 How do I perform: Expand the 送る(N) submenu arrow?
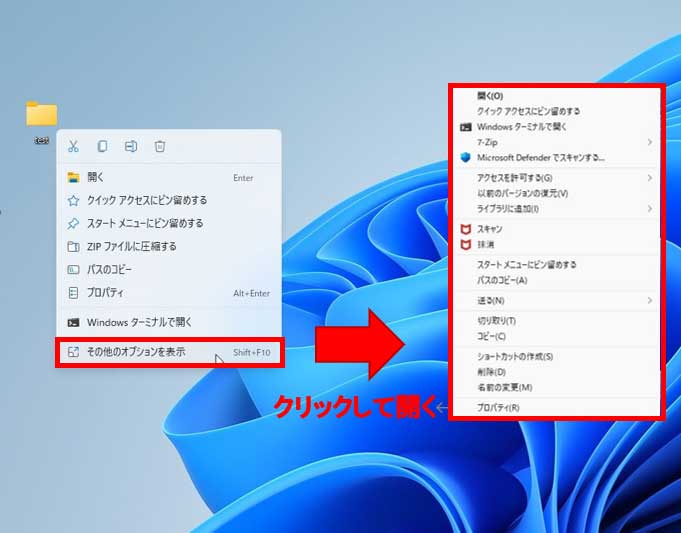tap(649, 300)
